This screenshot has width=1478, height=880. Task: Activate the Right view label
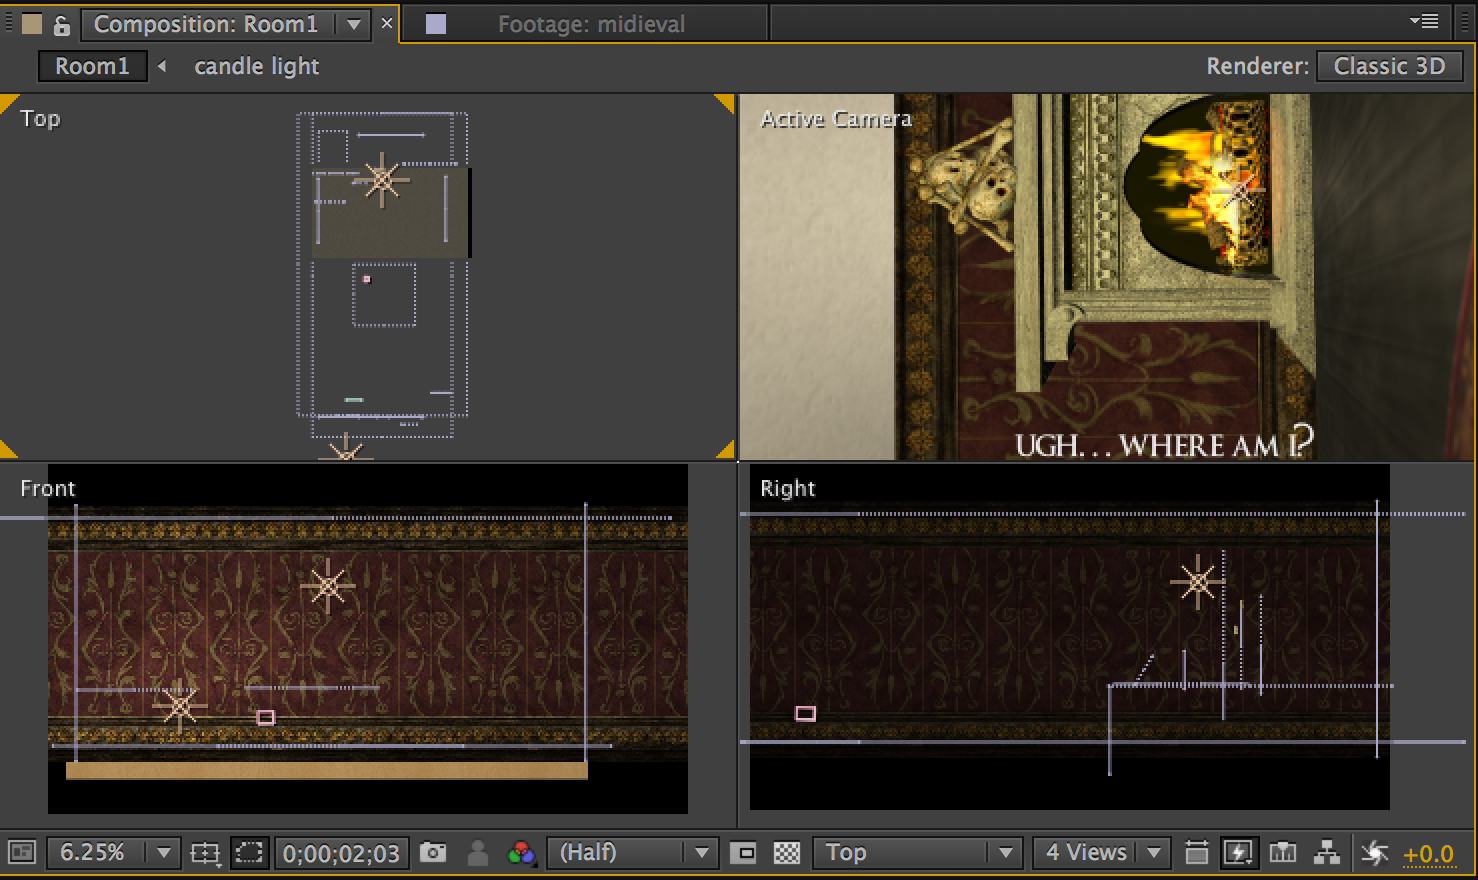tap(787, 488)
